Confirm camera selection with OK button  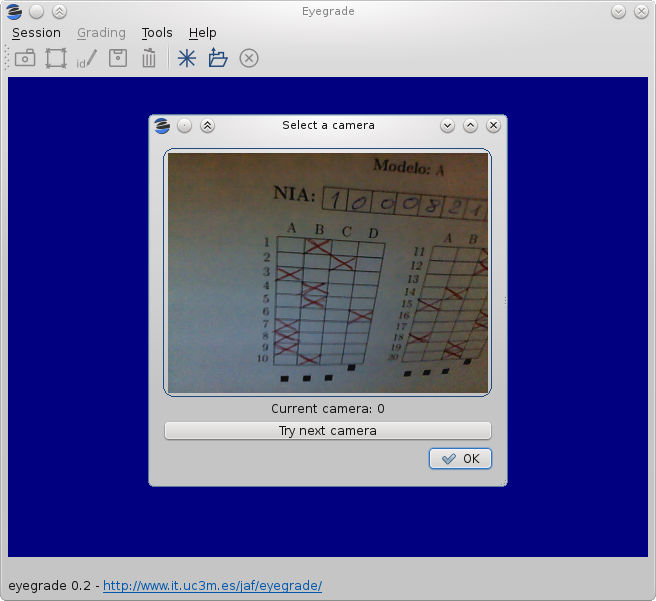coord(460,459)
